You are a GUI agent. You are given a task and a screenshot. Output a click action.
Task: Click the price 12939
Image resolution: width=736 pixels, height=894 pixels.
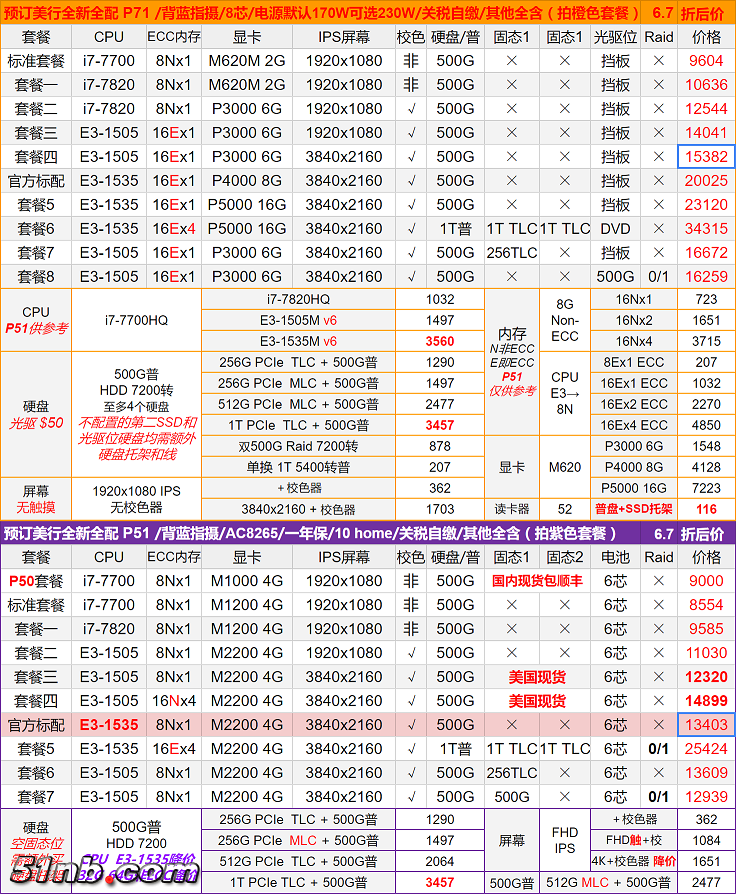(x=706, y=797)
